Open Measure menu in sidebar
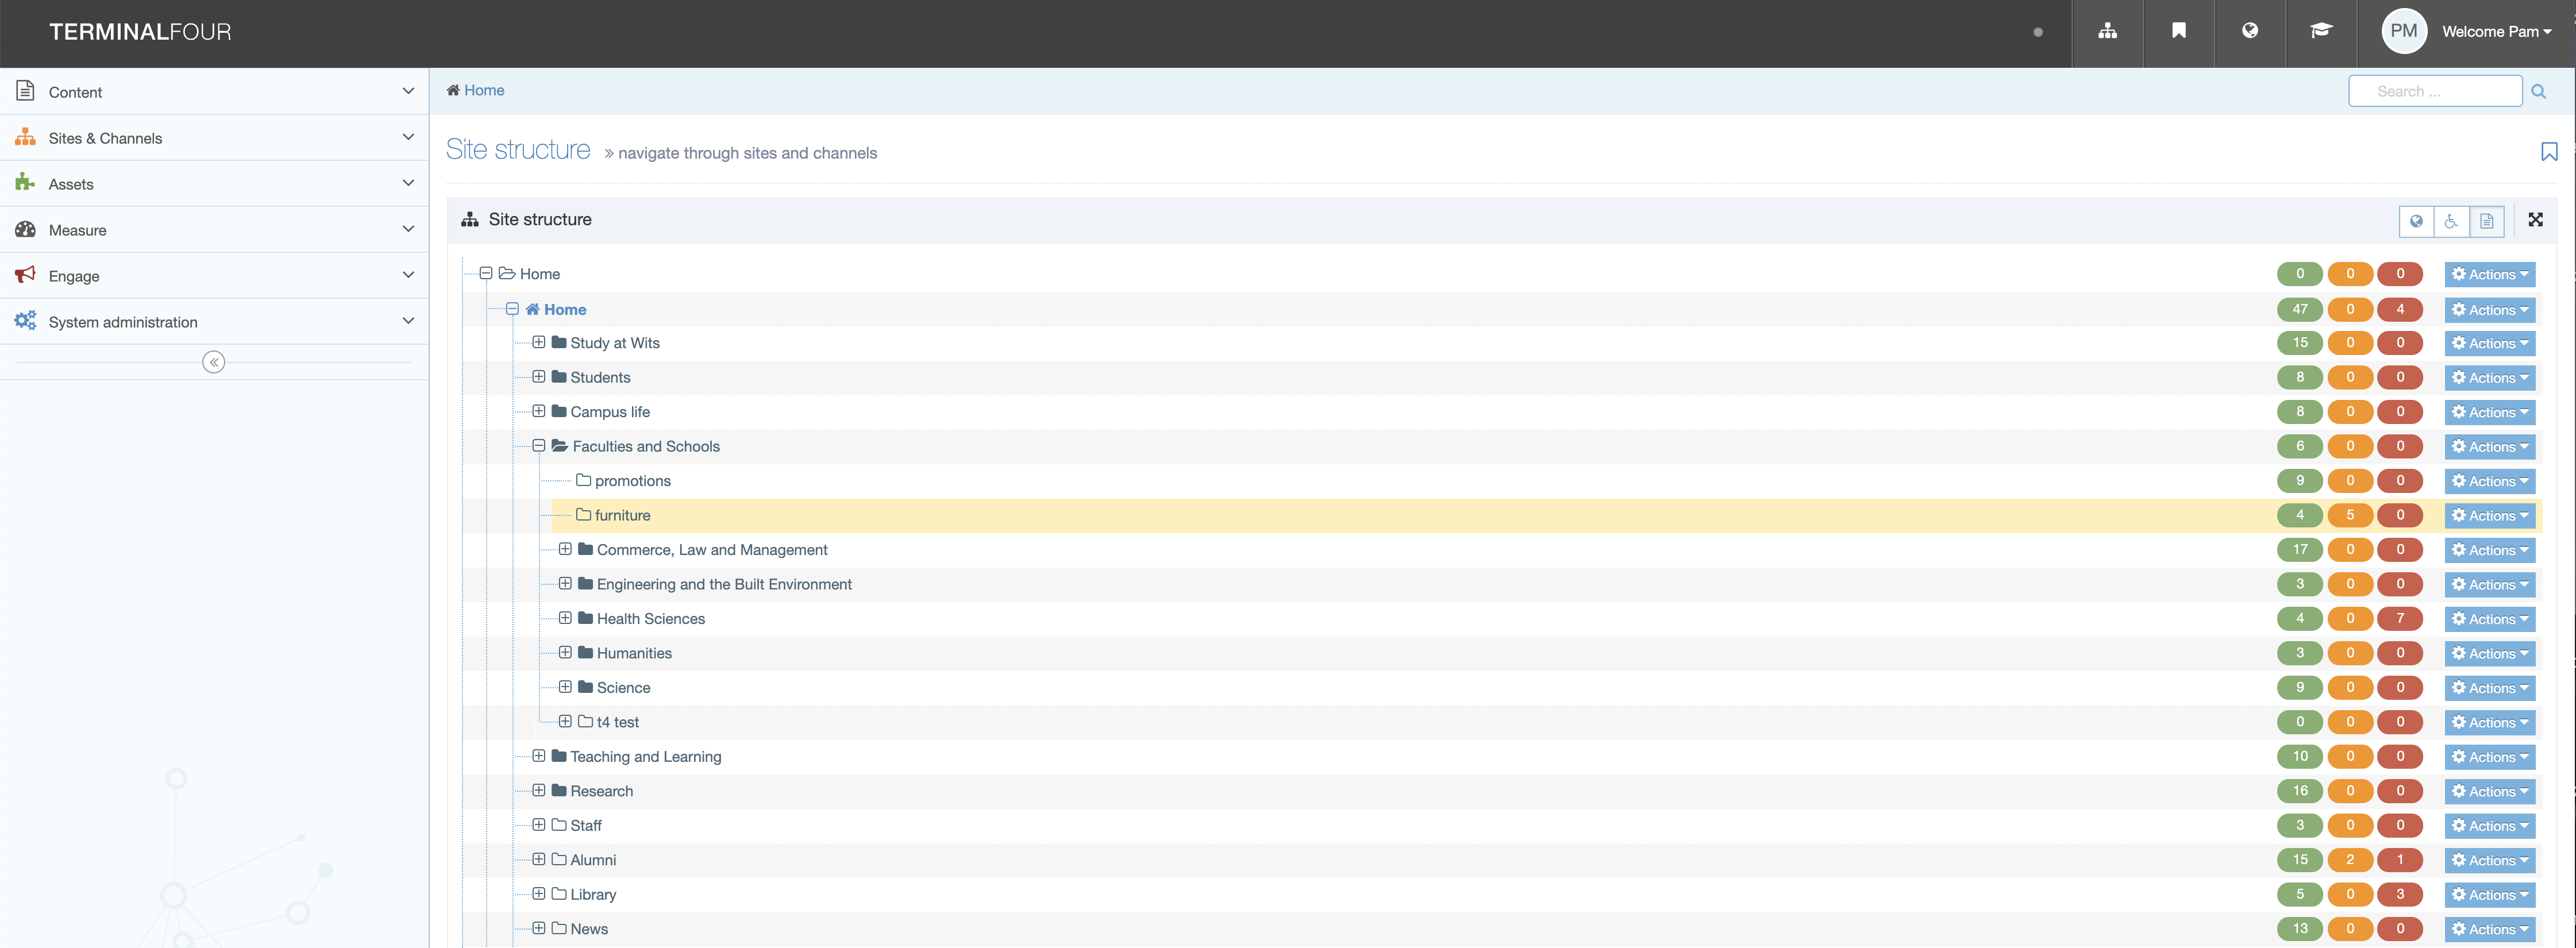The height and width of the screenshot is (948, 2576). [x=214, y=230]
